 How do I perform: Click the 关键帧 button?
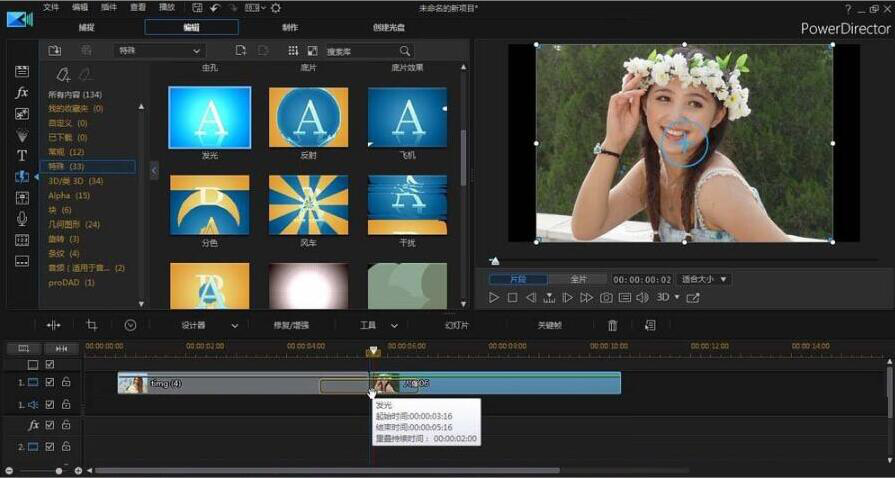tap(549, 325)
